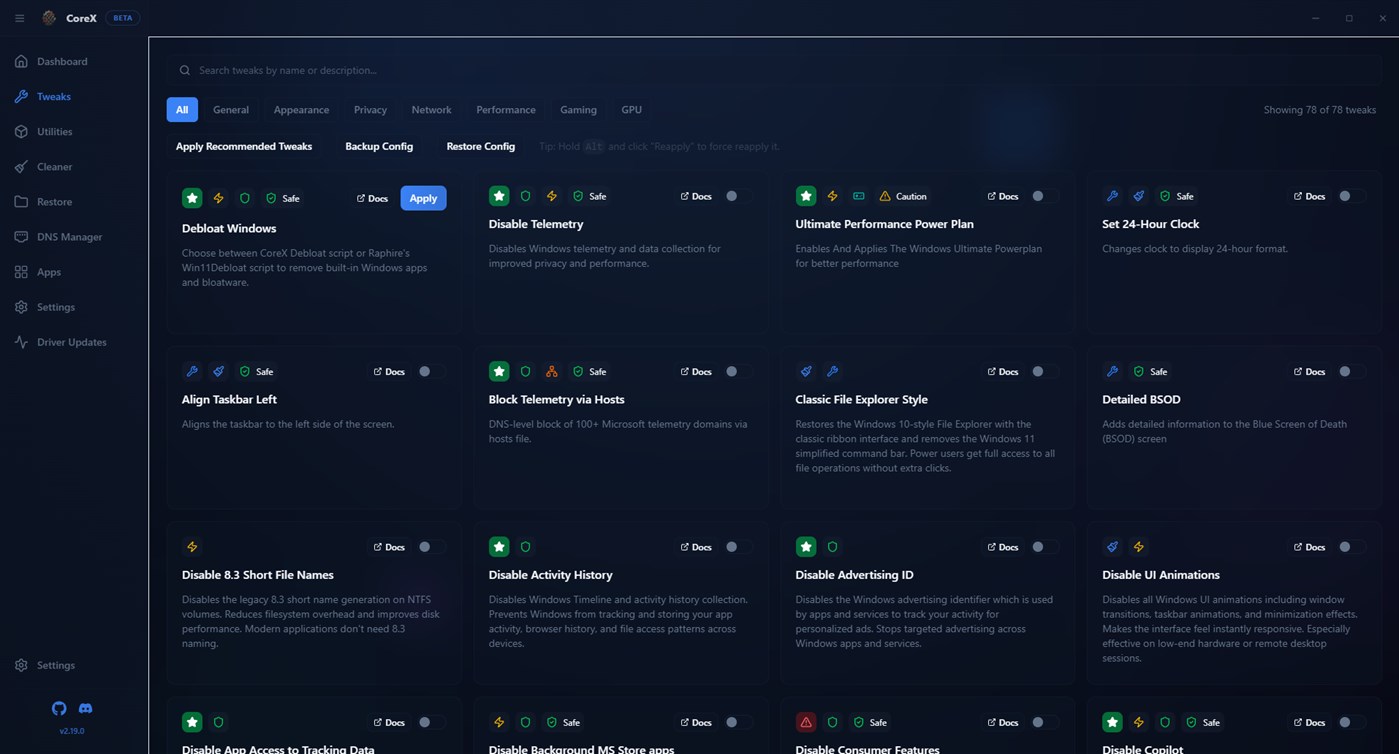
Task: Show the GPU tweaks tab
Action: point(631,110)
